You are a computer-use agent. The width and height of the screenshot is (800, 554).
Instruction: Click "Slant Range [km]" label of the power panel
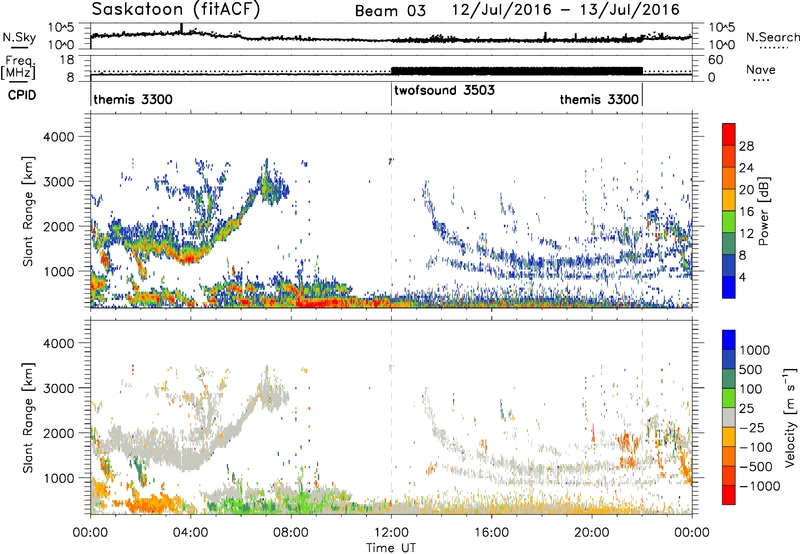(x=28, y=211)
